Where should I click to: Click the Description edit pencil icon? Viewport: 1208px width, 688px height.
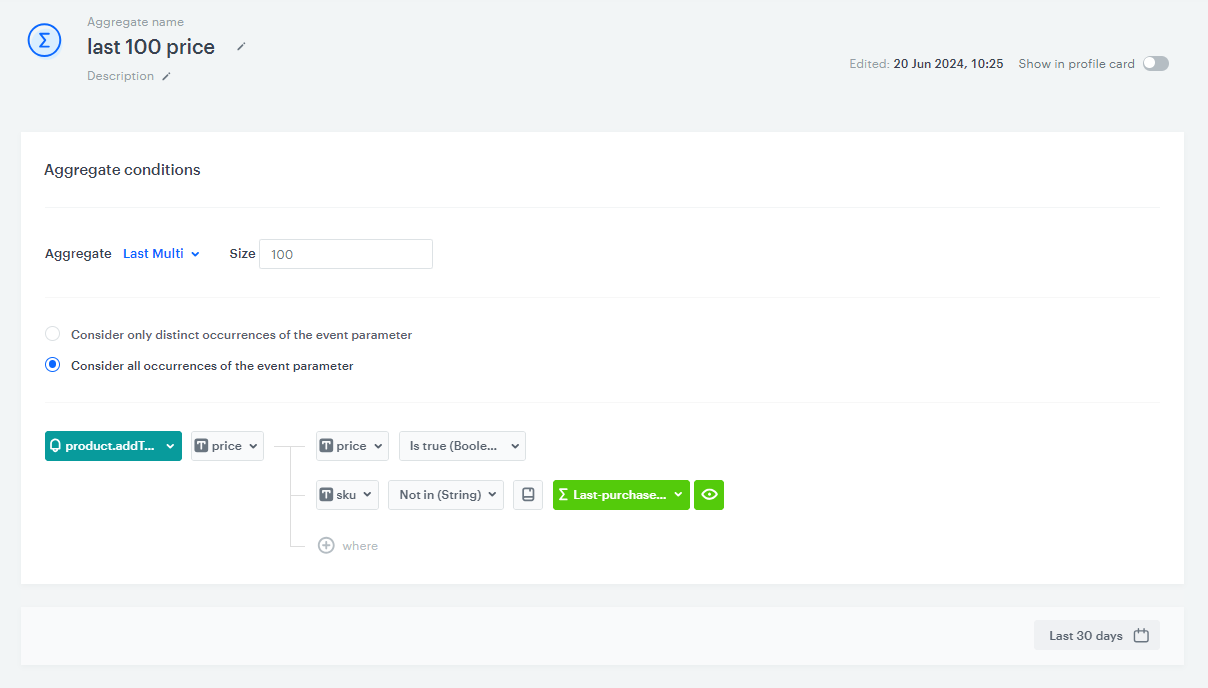[x=166, y=77]
